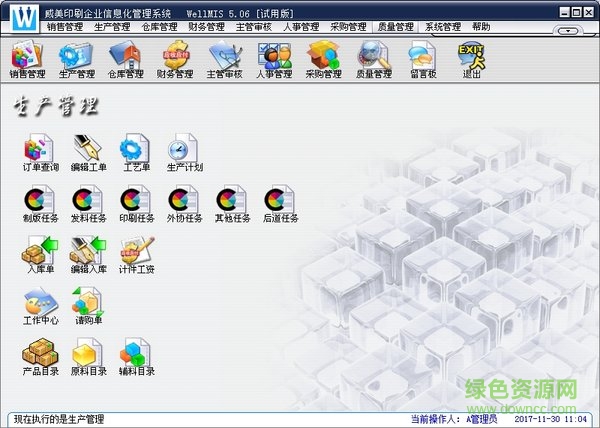Screen dimensions: 600x428
Task: Open 发料任务 material issue task icon
Action: tap(88, 203)
